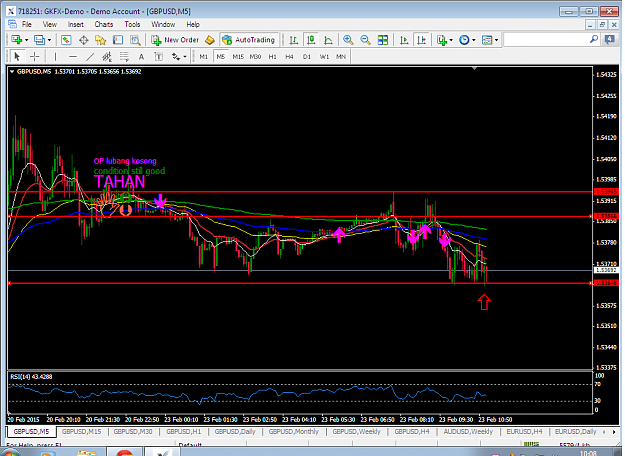This screenshot has width=625, height=456.
Task: Select the crosshair tool
Action: [x=35, y=57]
